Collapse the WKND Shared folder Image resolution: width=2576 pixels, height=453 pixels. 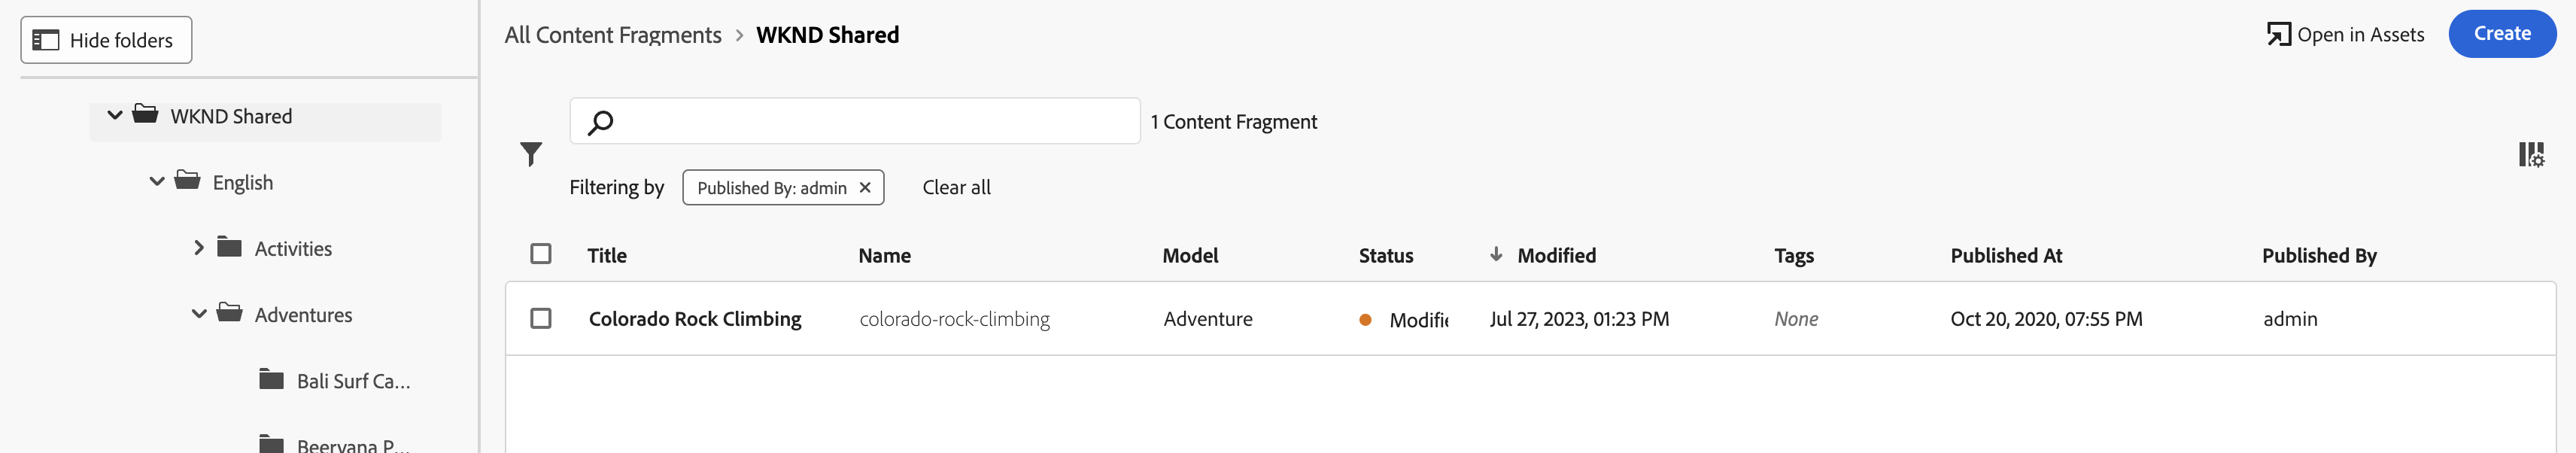[x=115, y=116]
